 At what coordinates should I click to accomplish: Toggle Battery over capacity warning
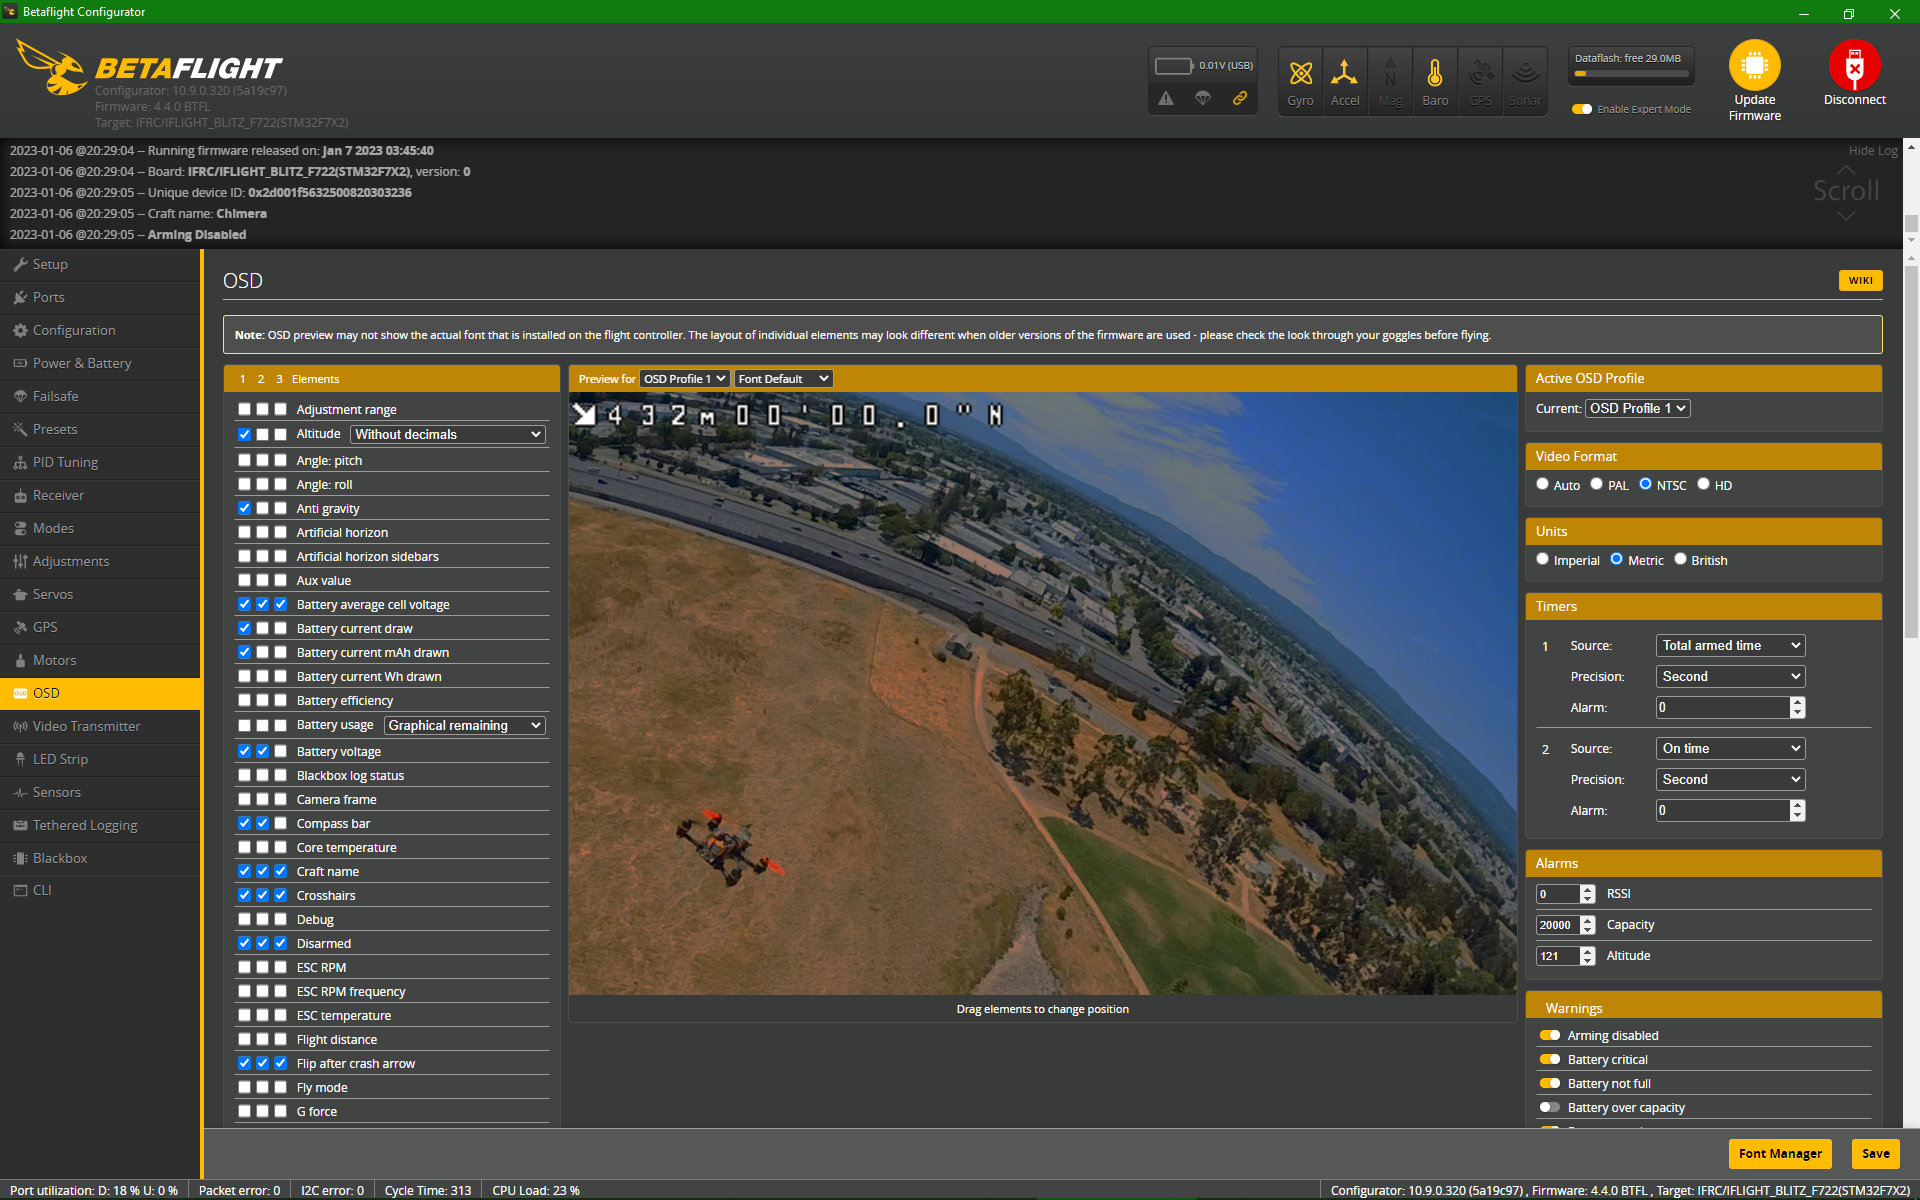(x=1550, y=1107)
